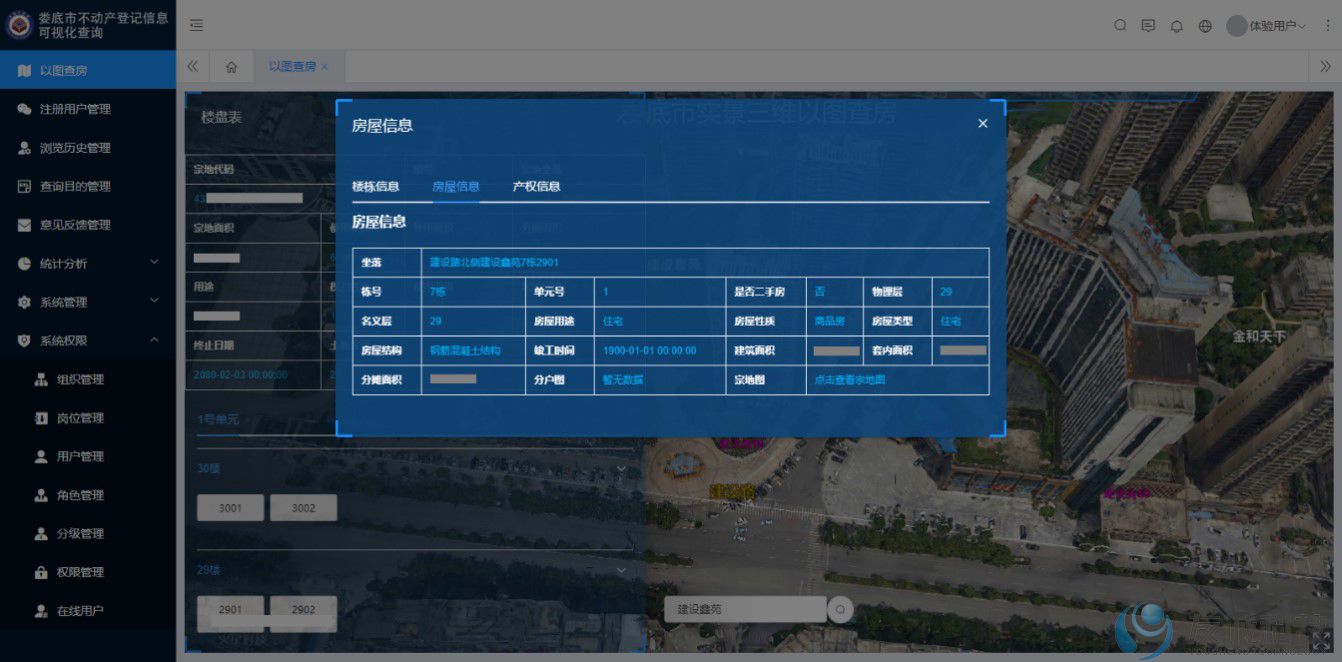Click the home tab icon
Image resolution: width=1342 pixels, height=662 pixels.
pyautogui.click(x=231, y=67)
